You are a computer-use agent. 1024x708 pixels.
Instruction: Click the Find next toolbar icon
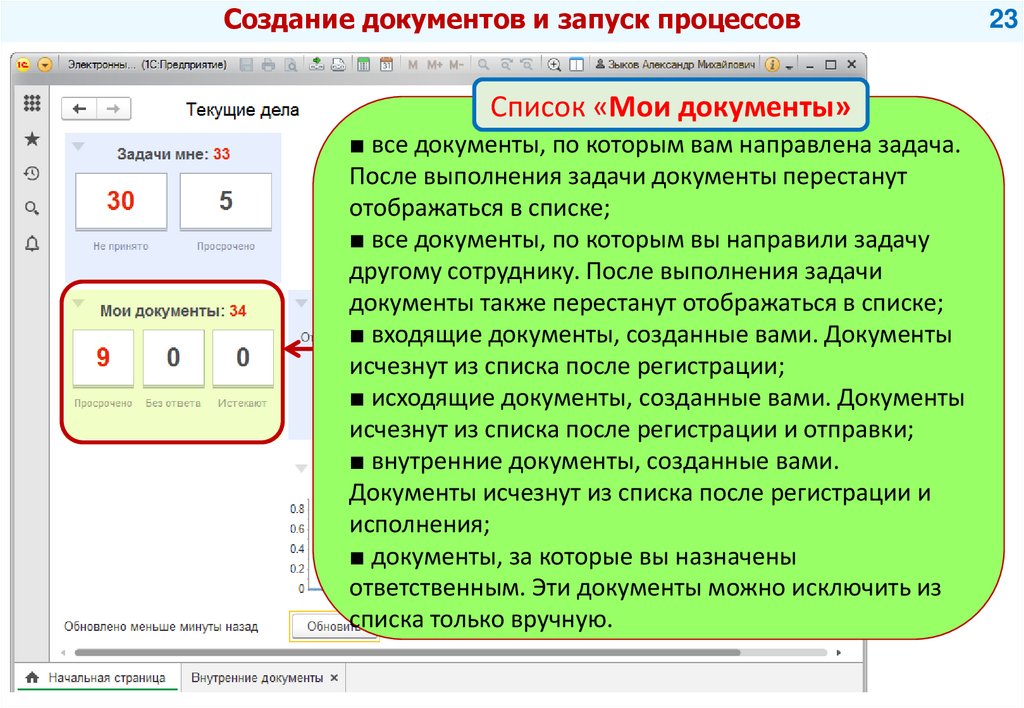pos(526,65)
